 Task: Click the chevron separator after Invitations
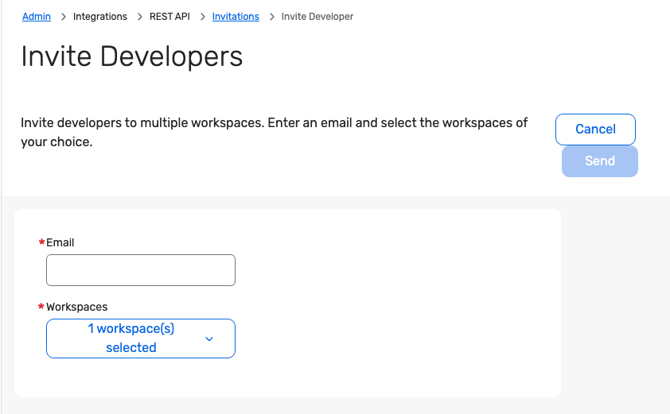271,17
